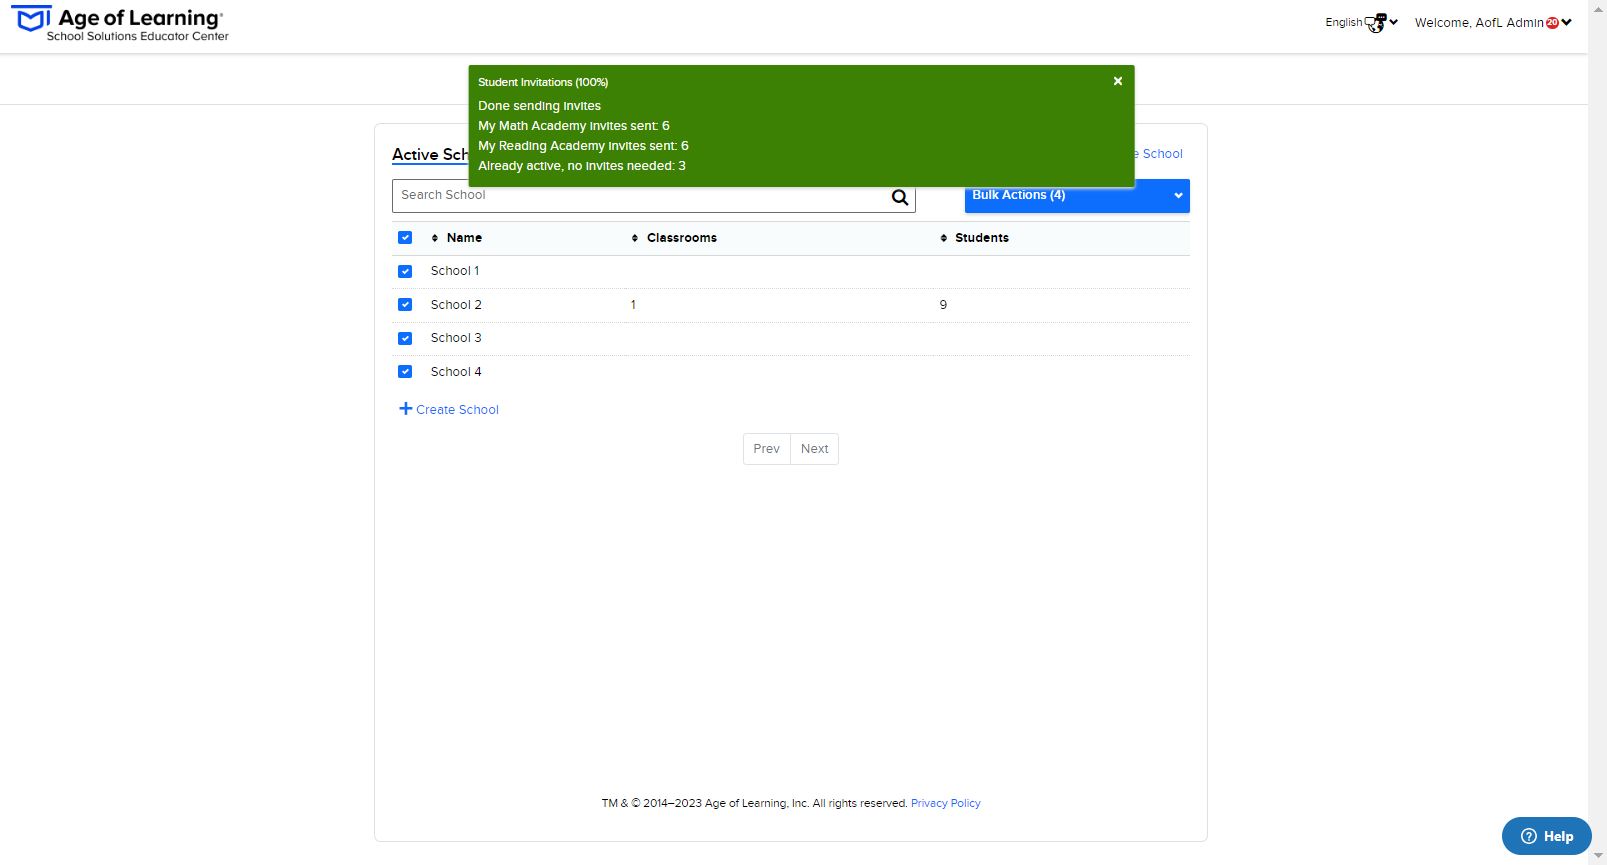The image size is (1607, 865).
Task: Close the Student Invitations notification
Action: (1118, 81)
